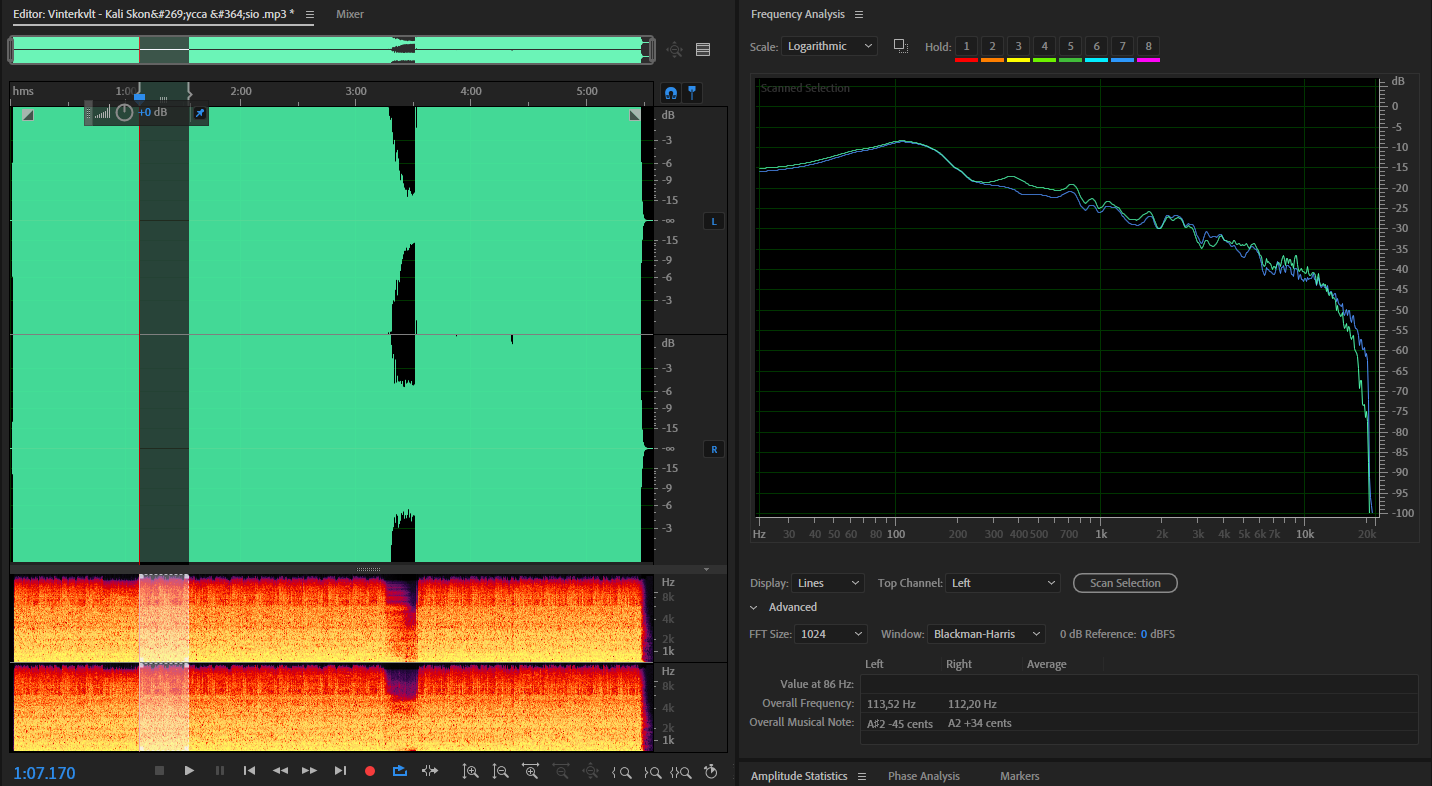Open the Phase Analysis tab
Screen dimensions: 1432x786
[924, 776]
